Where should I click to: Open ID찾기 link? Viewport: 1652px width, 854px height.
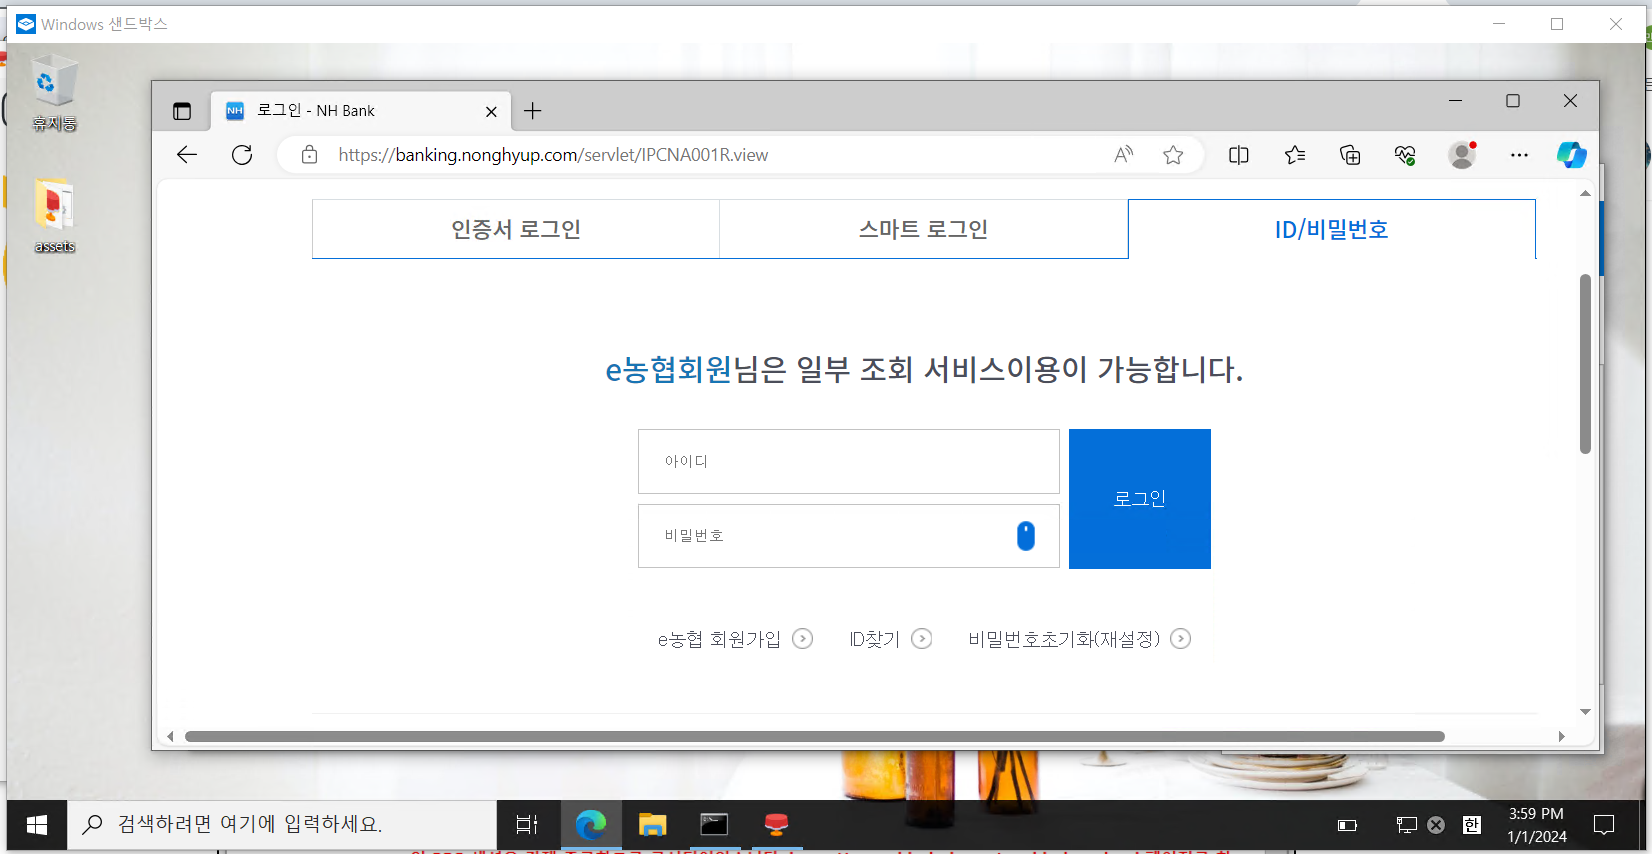click(x=890, y=639)
